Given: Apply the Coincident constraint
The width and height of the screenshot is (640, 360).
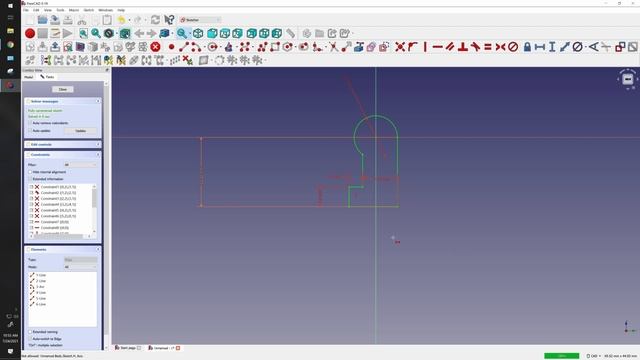Looking at the screenshot, I should point(400,47).
